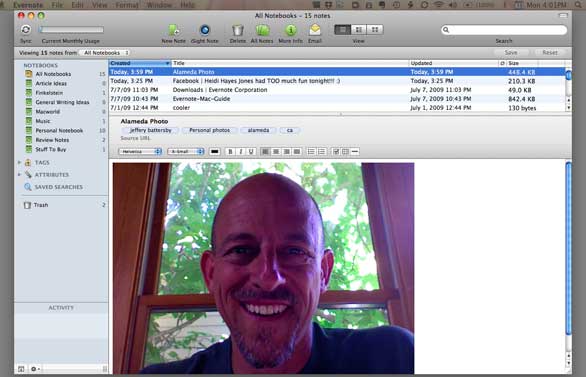Insert a checkbox into the note

pos(336,151)
